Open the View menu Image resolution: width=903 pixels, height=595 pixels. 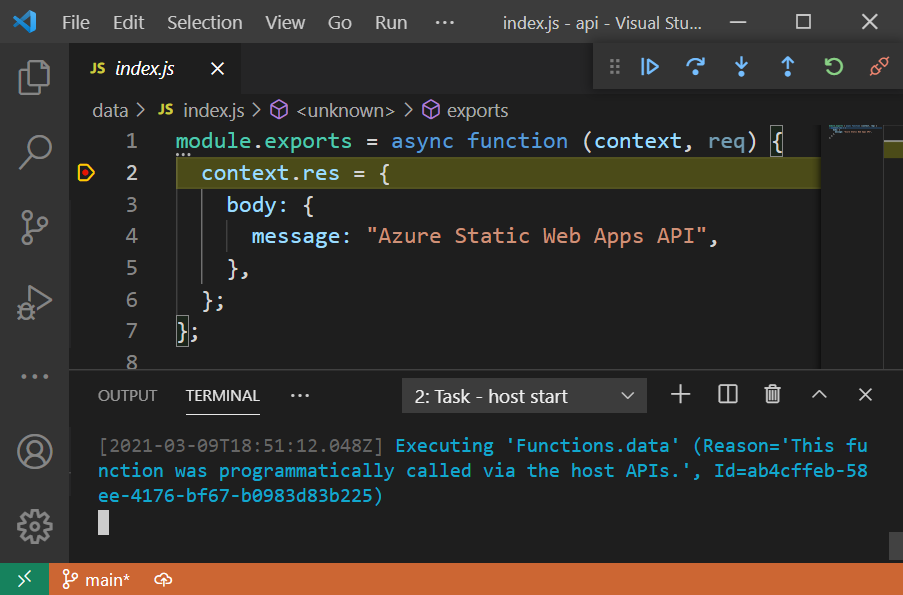tap(284, 22)
